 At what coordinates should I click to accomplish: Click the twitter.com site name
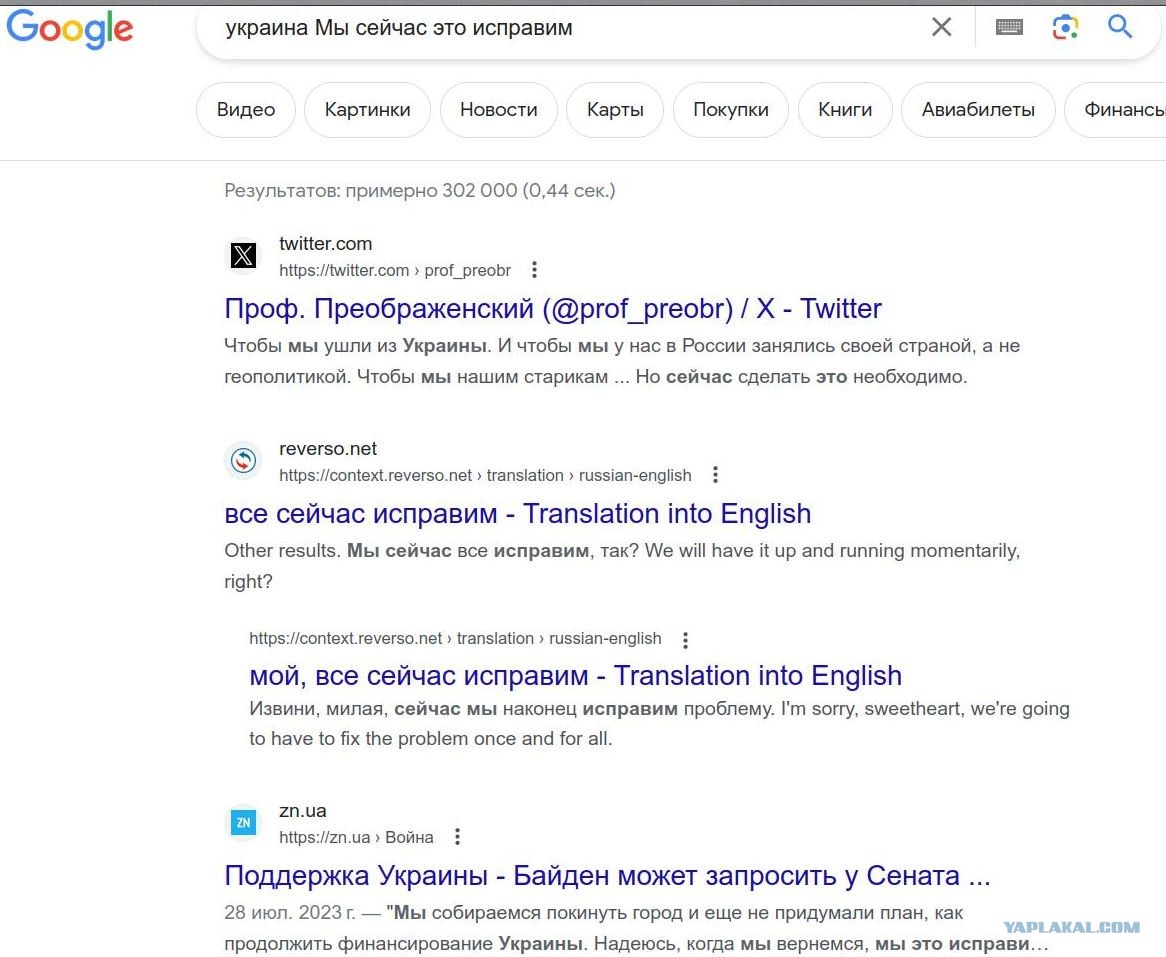coord(326,244)
